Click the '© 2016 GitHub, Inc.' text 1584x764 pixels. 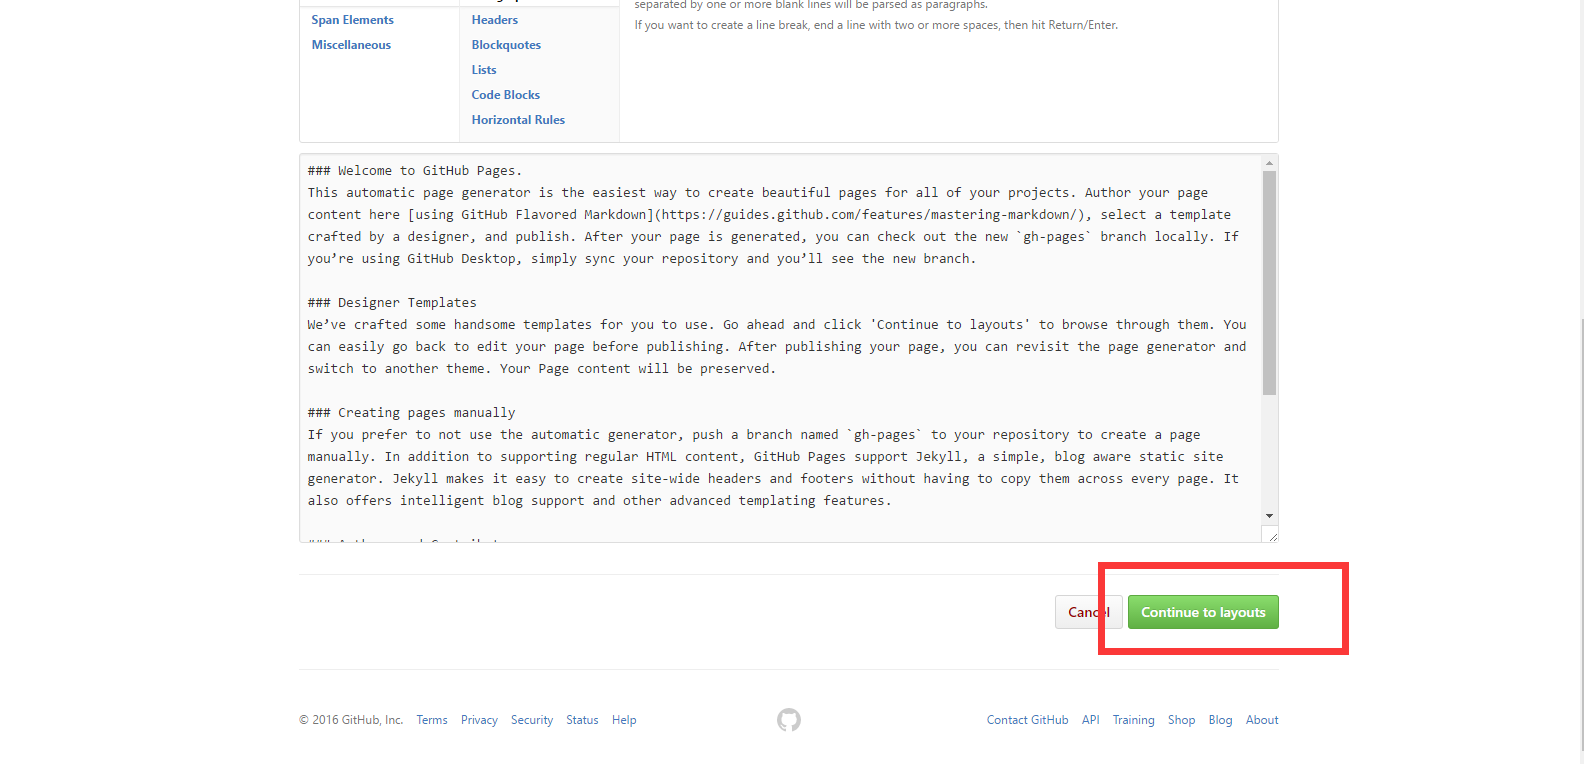pos(351,720)
